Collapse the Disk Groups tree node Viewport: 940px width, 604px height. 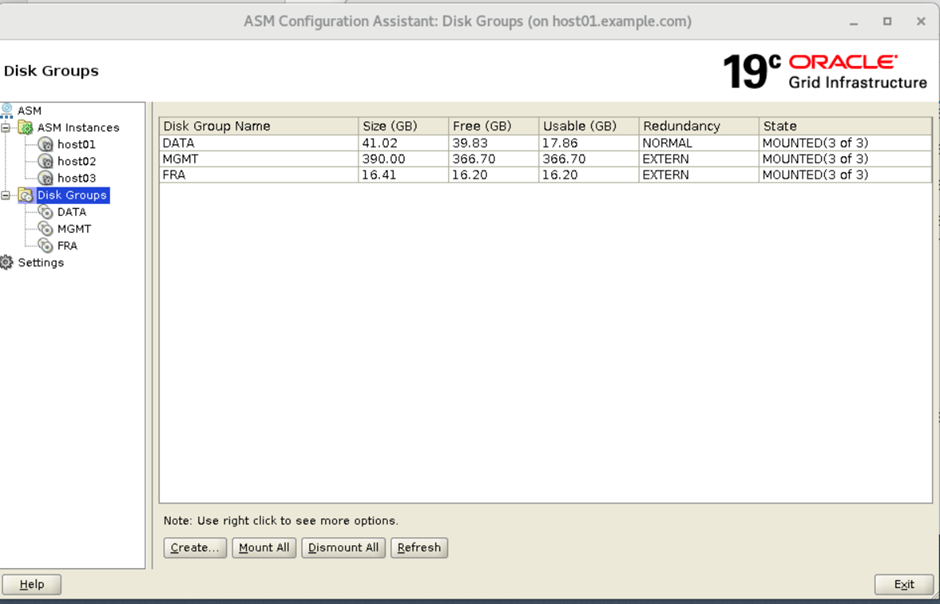coord(6,195)
